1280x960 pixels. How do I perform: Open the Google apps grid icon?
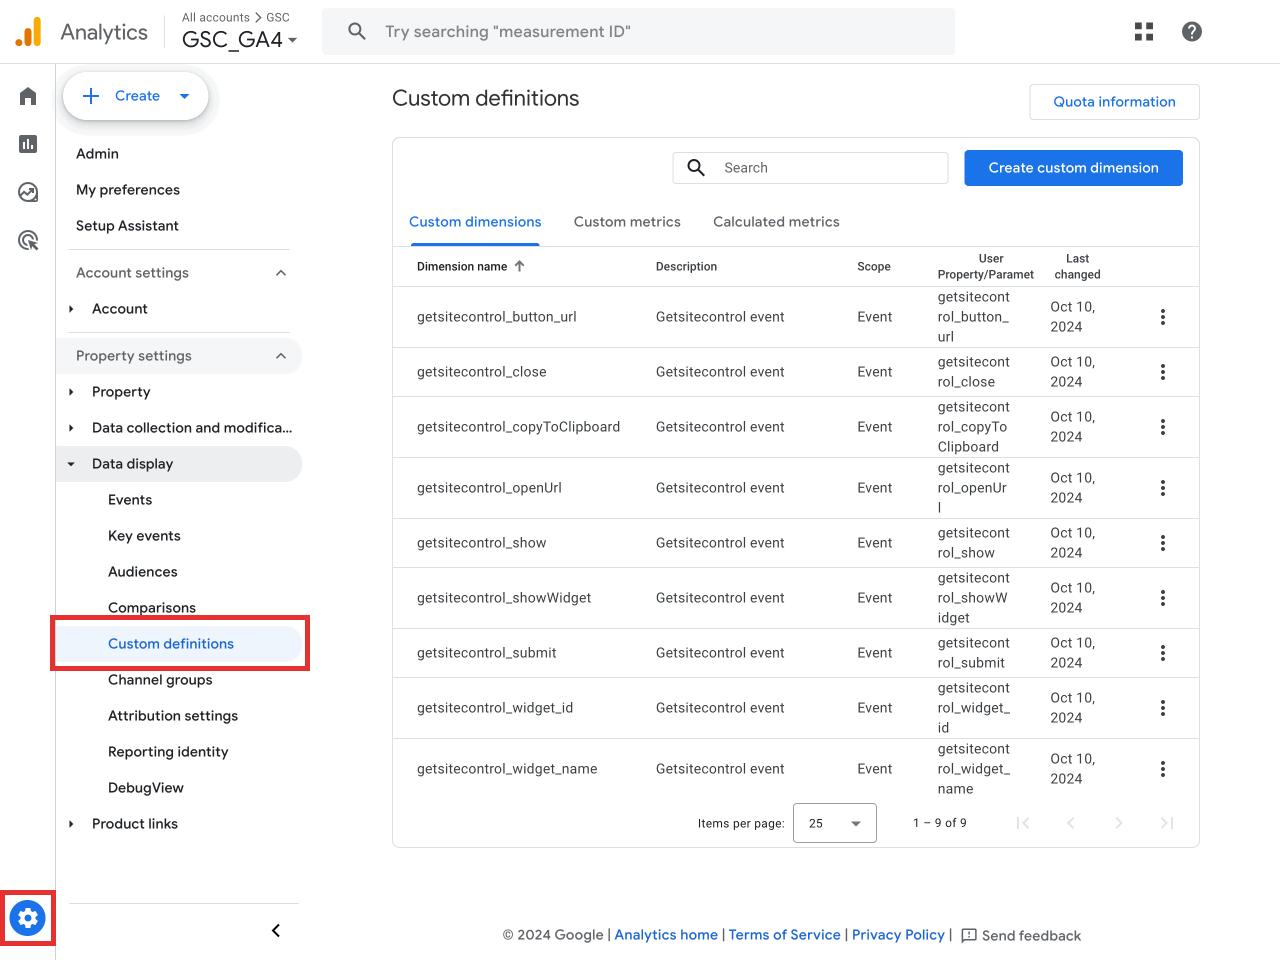1143,31
